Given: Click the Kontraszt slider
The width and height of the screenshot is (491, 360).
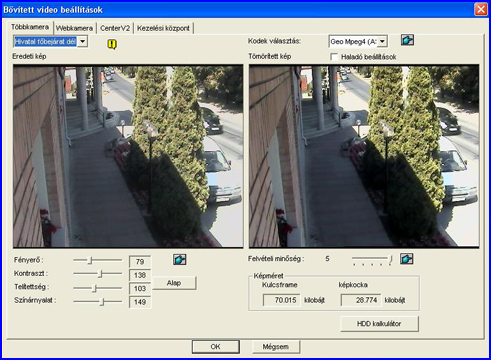Looking at the screenshot, I should (98, 274).
